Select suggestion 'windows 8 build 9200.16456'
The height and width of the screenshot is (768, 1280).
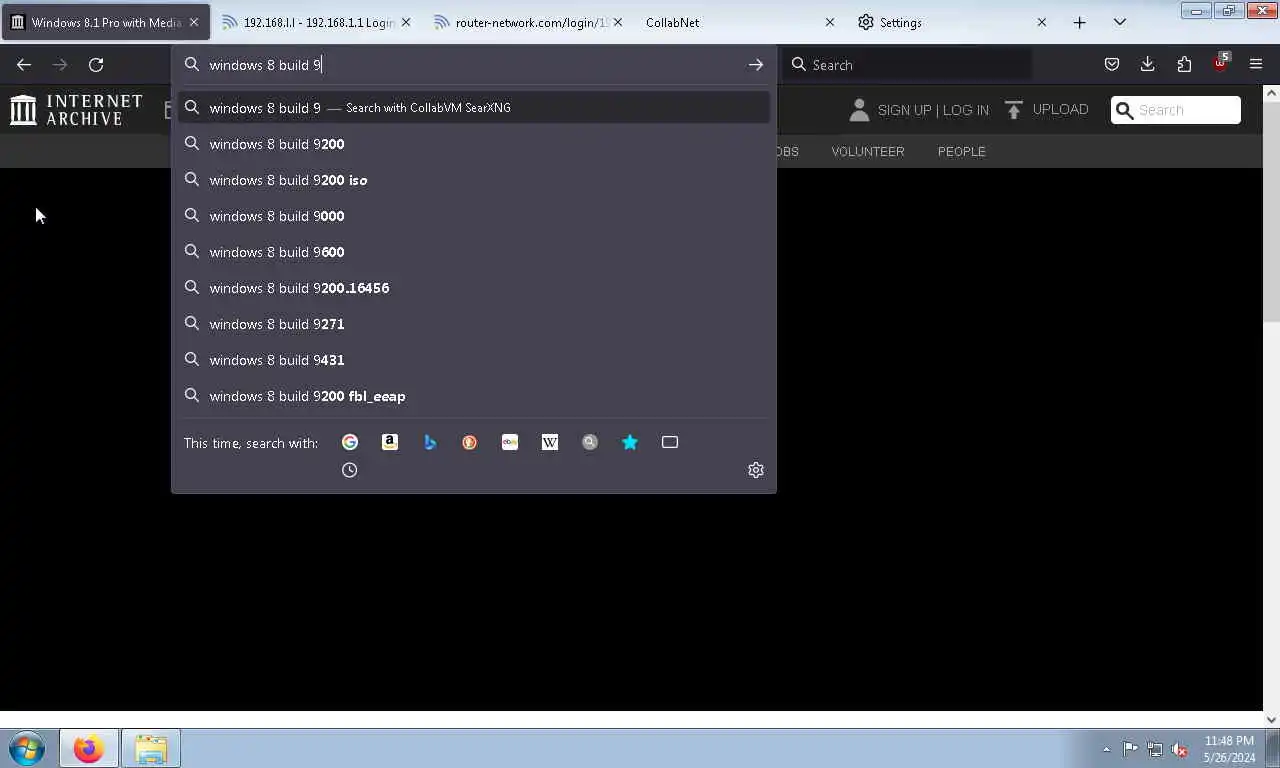click(x=474, y=288)
